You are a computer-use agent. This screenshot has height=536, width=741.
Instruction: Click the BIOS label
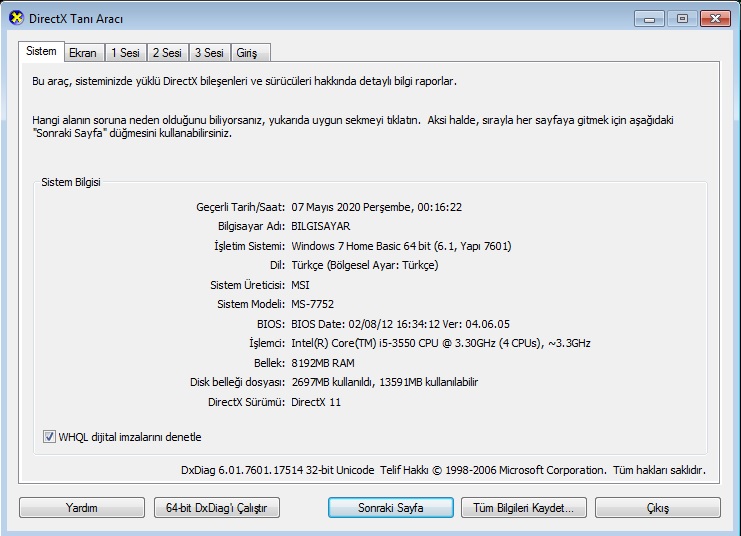(x=271, y=324)
